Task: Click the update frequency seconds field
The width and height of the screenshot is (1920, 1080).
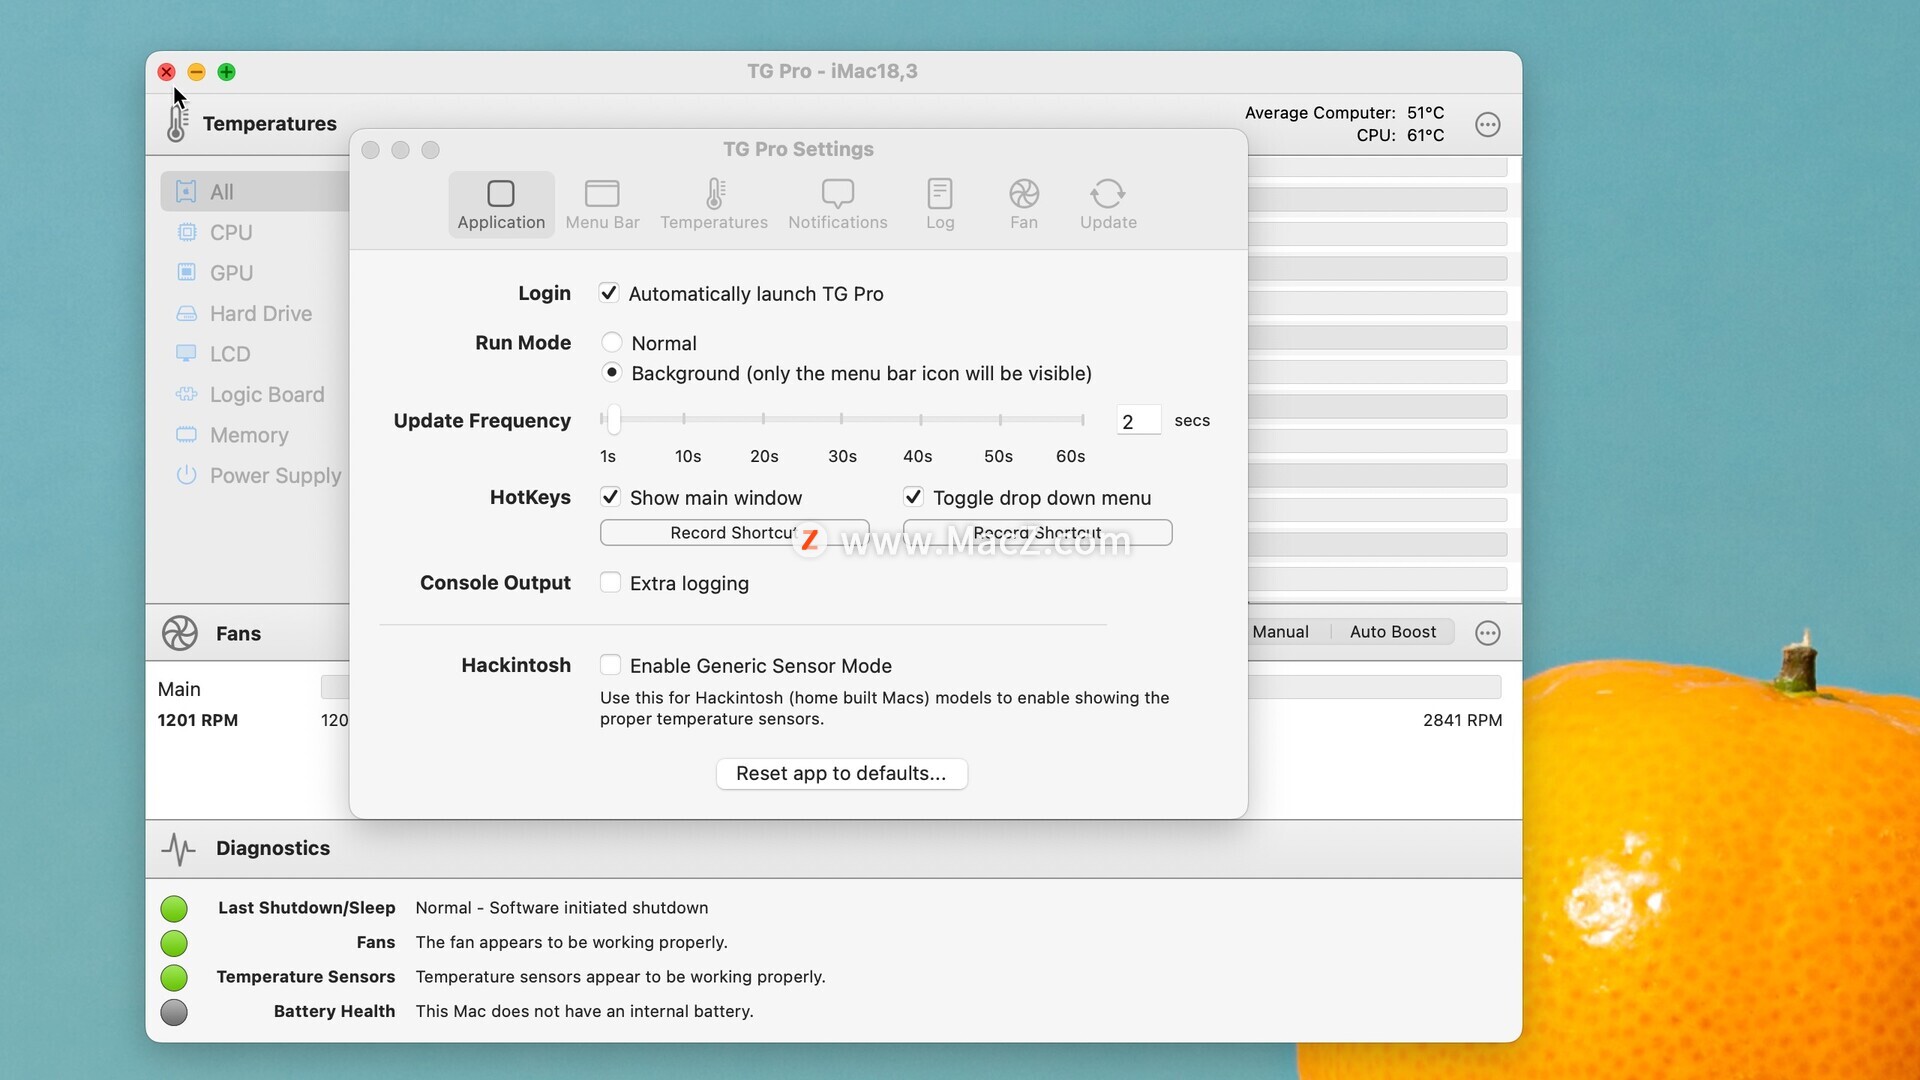Action: pyautogui.click(x=1138, y=421)
